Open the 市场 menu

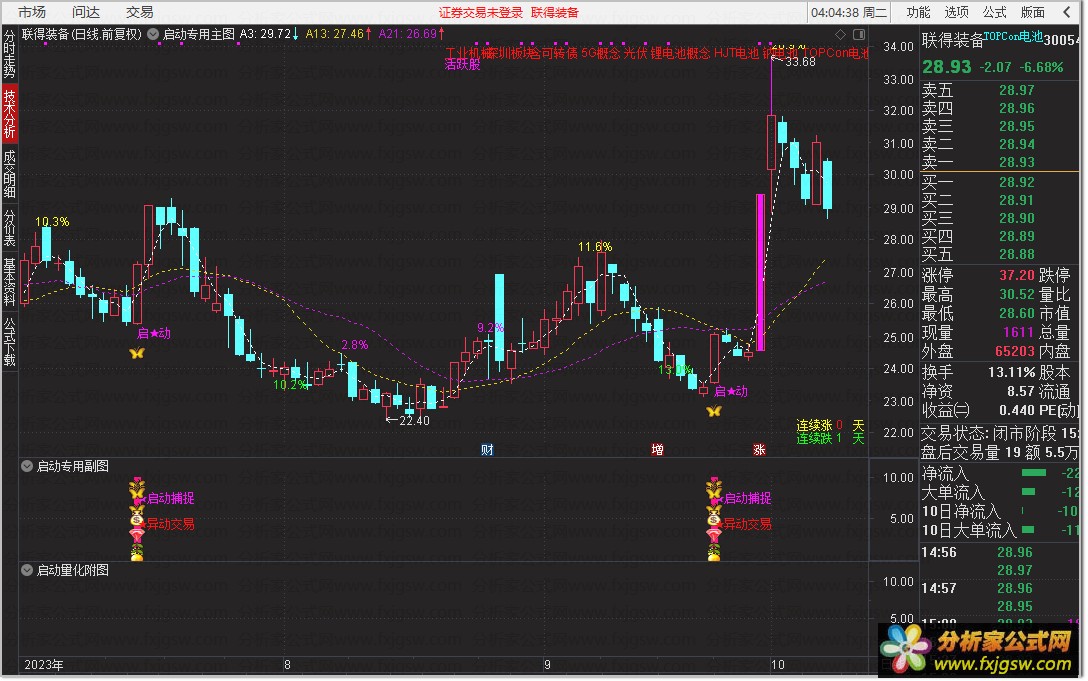(32, 12)
